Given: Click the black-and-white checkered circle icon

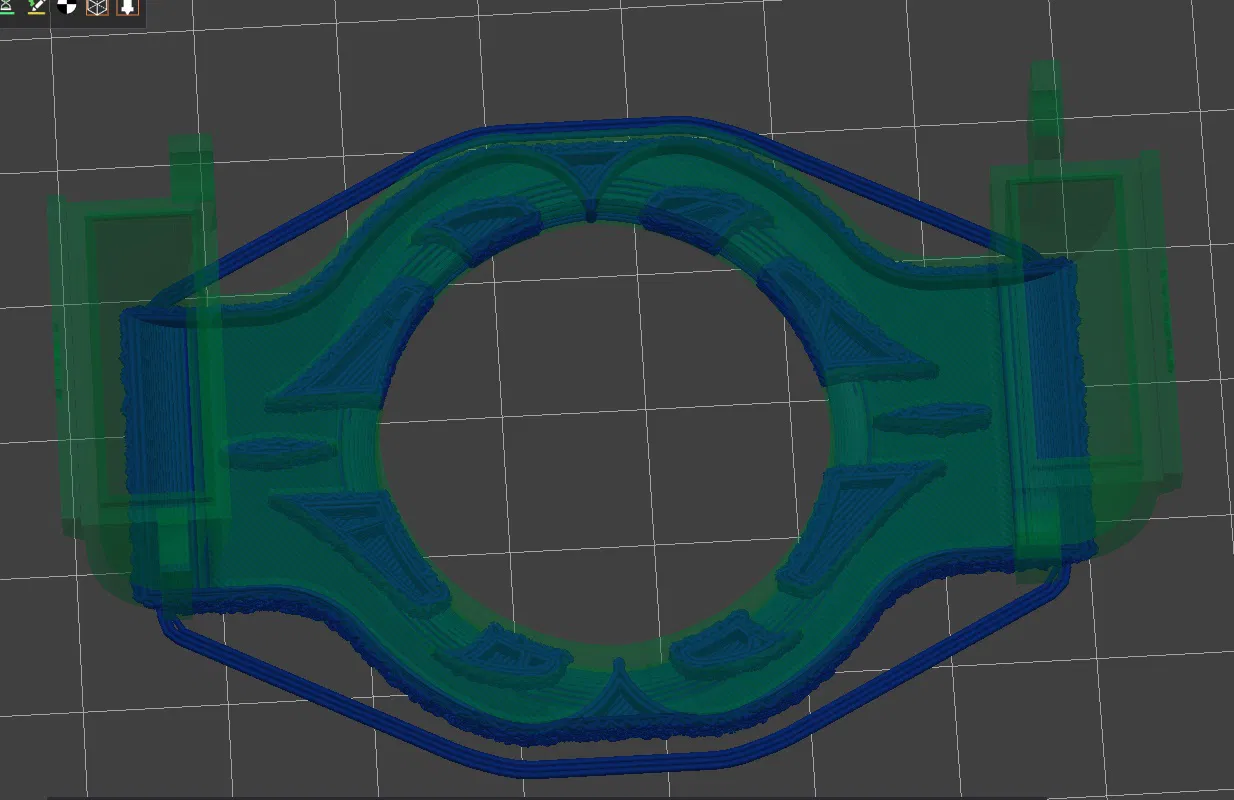Looking at the screenshot, I should click(67, 6).
